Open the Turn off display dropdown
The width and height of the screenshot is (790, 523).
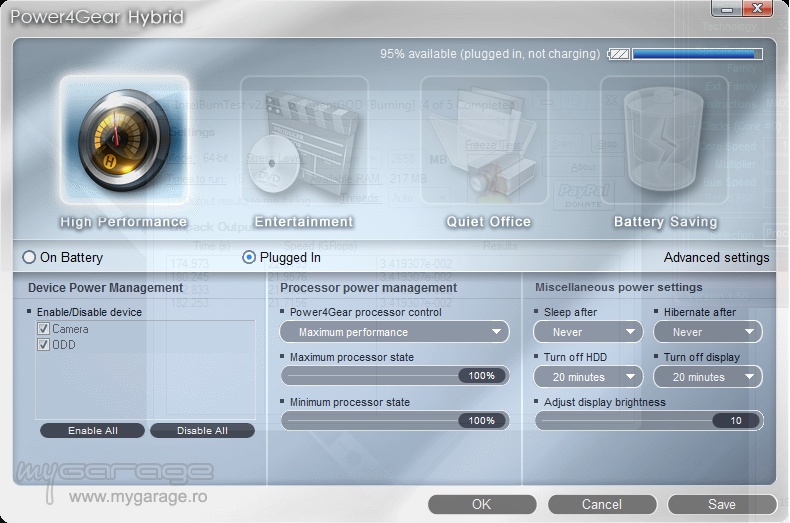click(708, 377)
